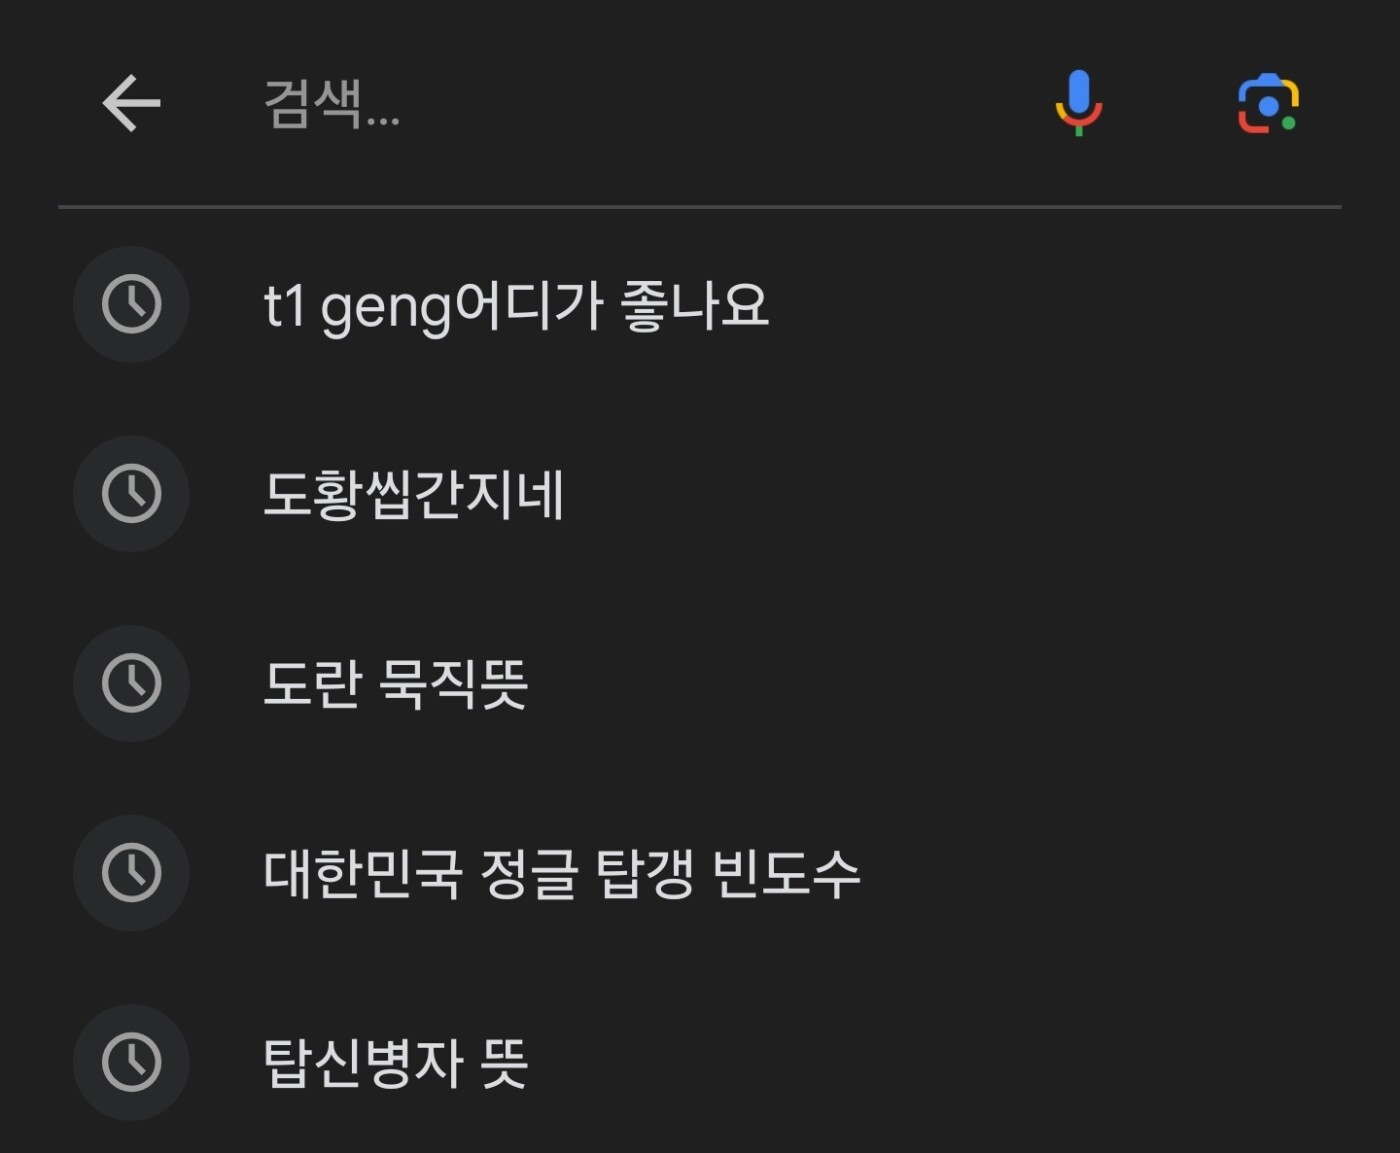Click the word '묵직뜻' in history list
This screenshot has height=1153, width=1400.
[x=453, y=684]
